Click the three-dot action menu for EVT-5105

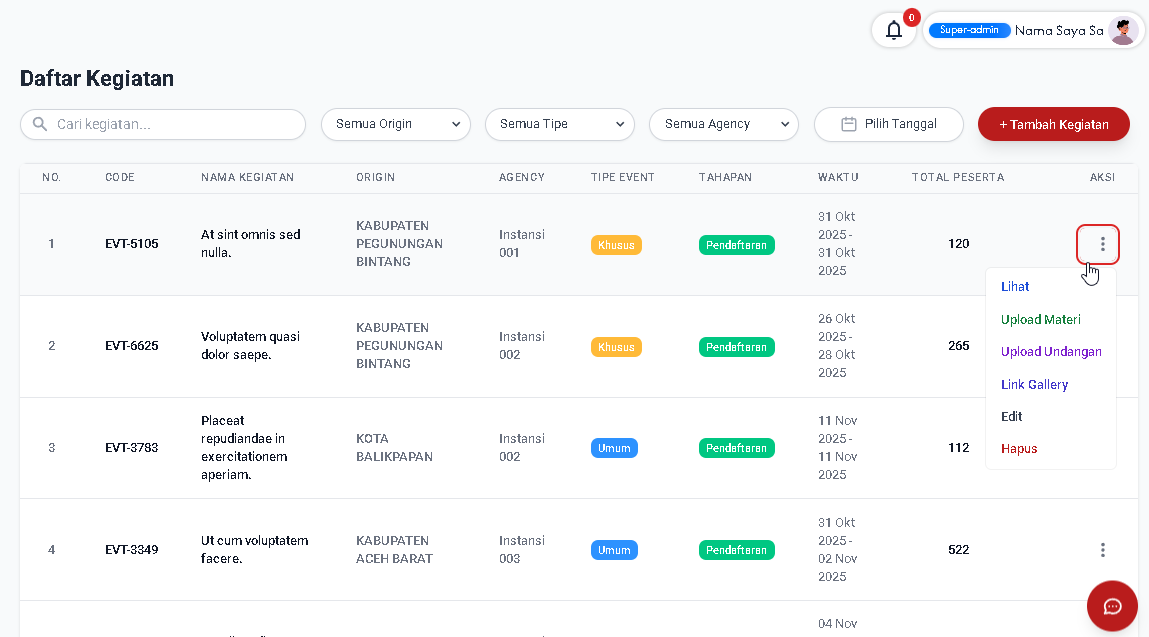1102,244
